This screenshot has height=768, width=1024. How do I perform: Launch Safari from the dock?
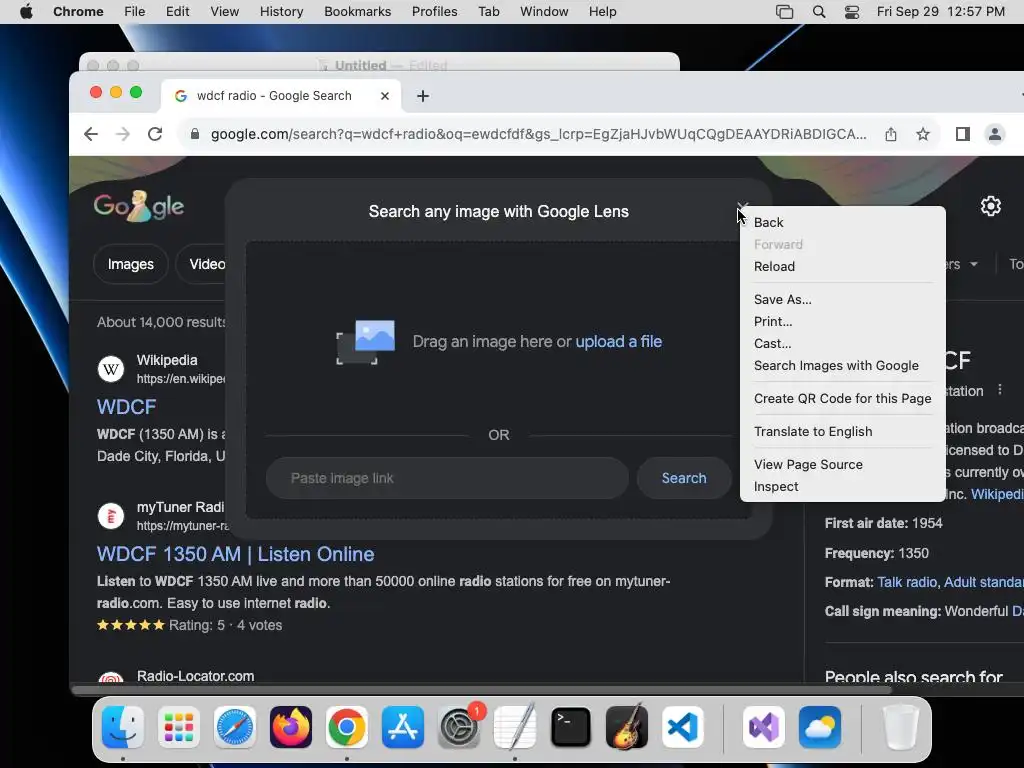[234, 727]
